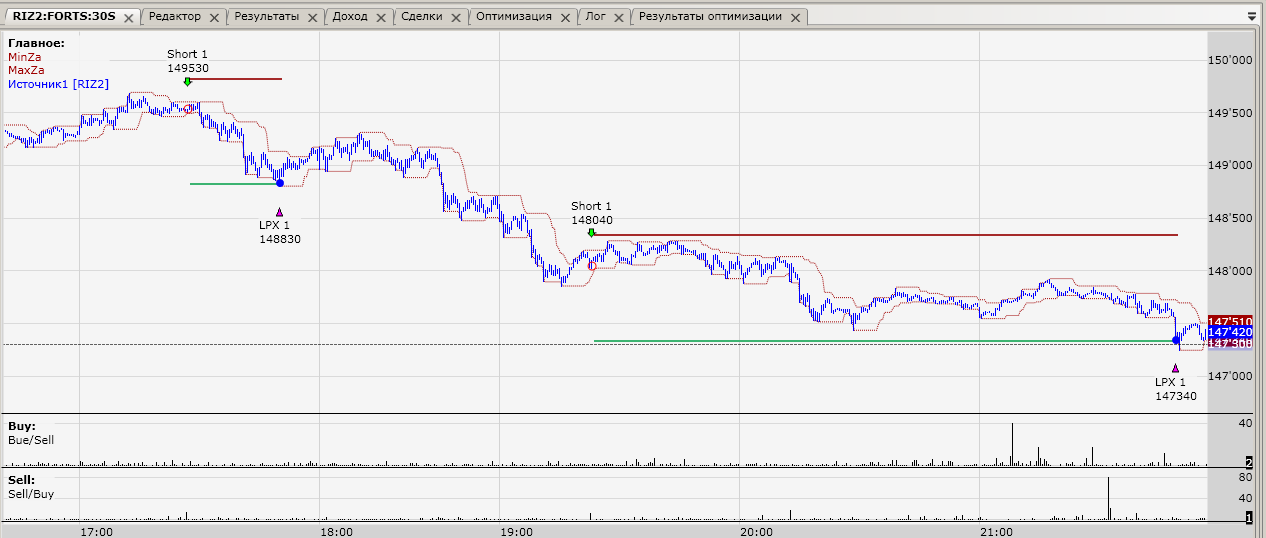Screen dimensions: 1266x538
Task: Select the MaxZa series in legend
Action: pos(26,70)
